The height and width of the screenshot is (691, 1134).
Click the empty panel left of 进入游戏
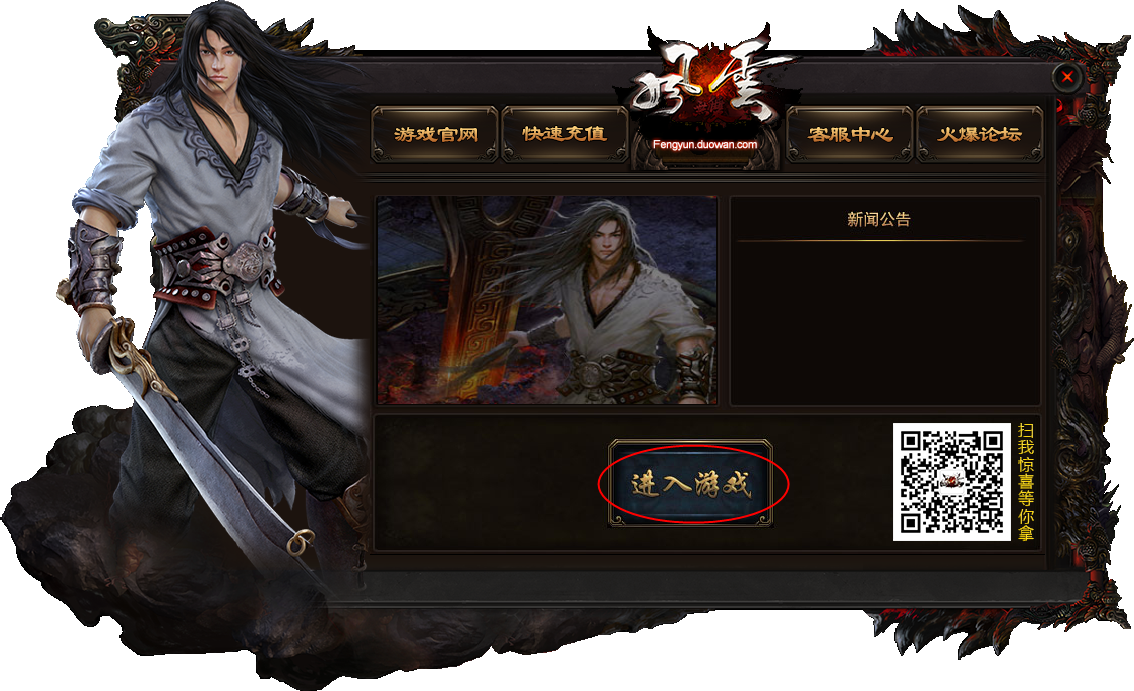[492, 483]
